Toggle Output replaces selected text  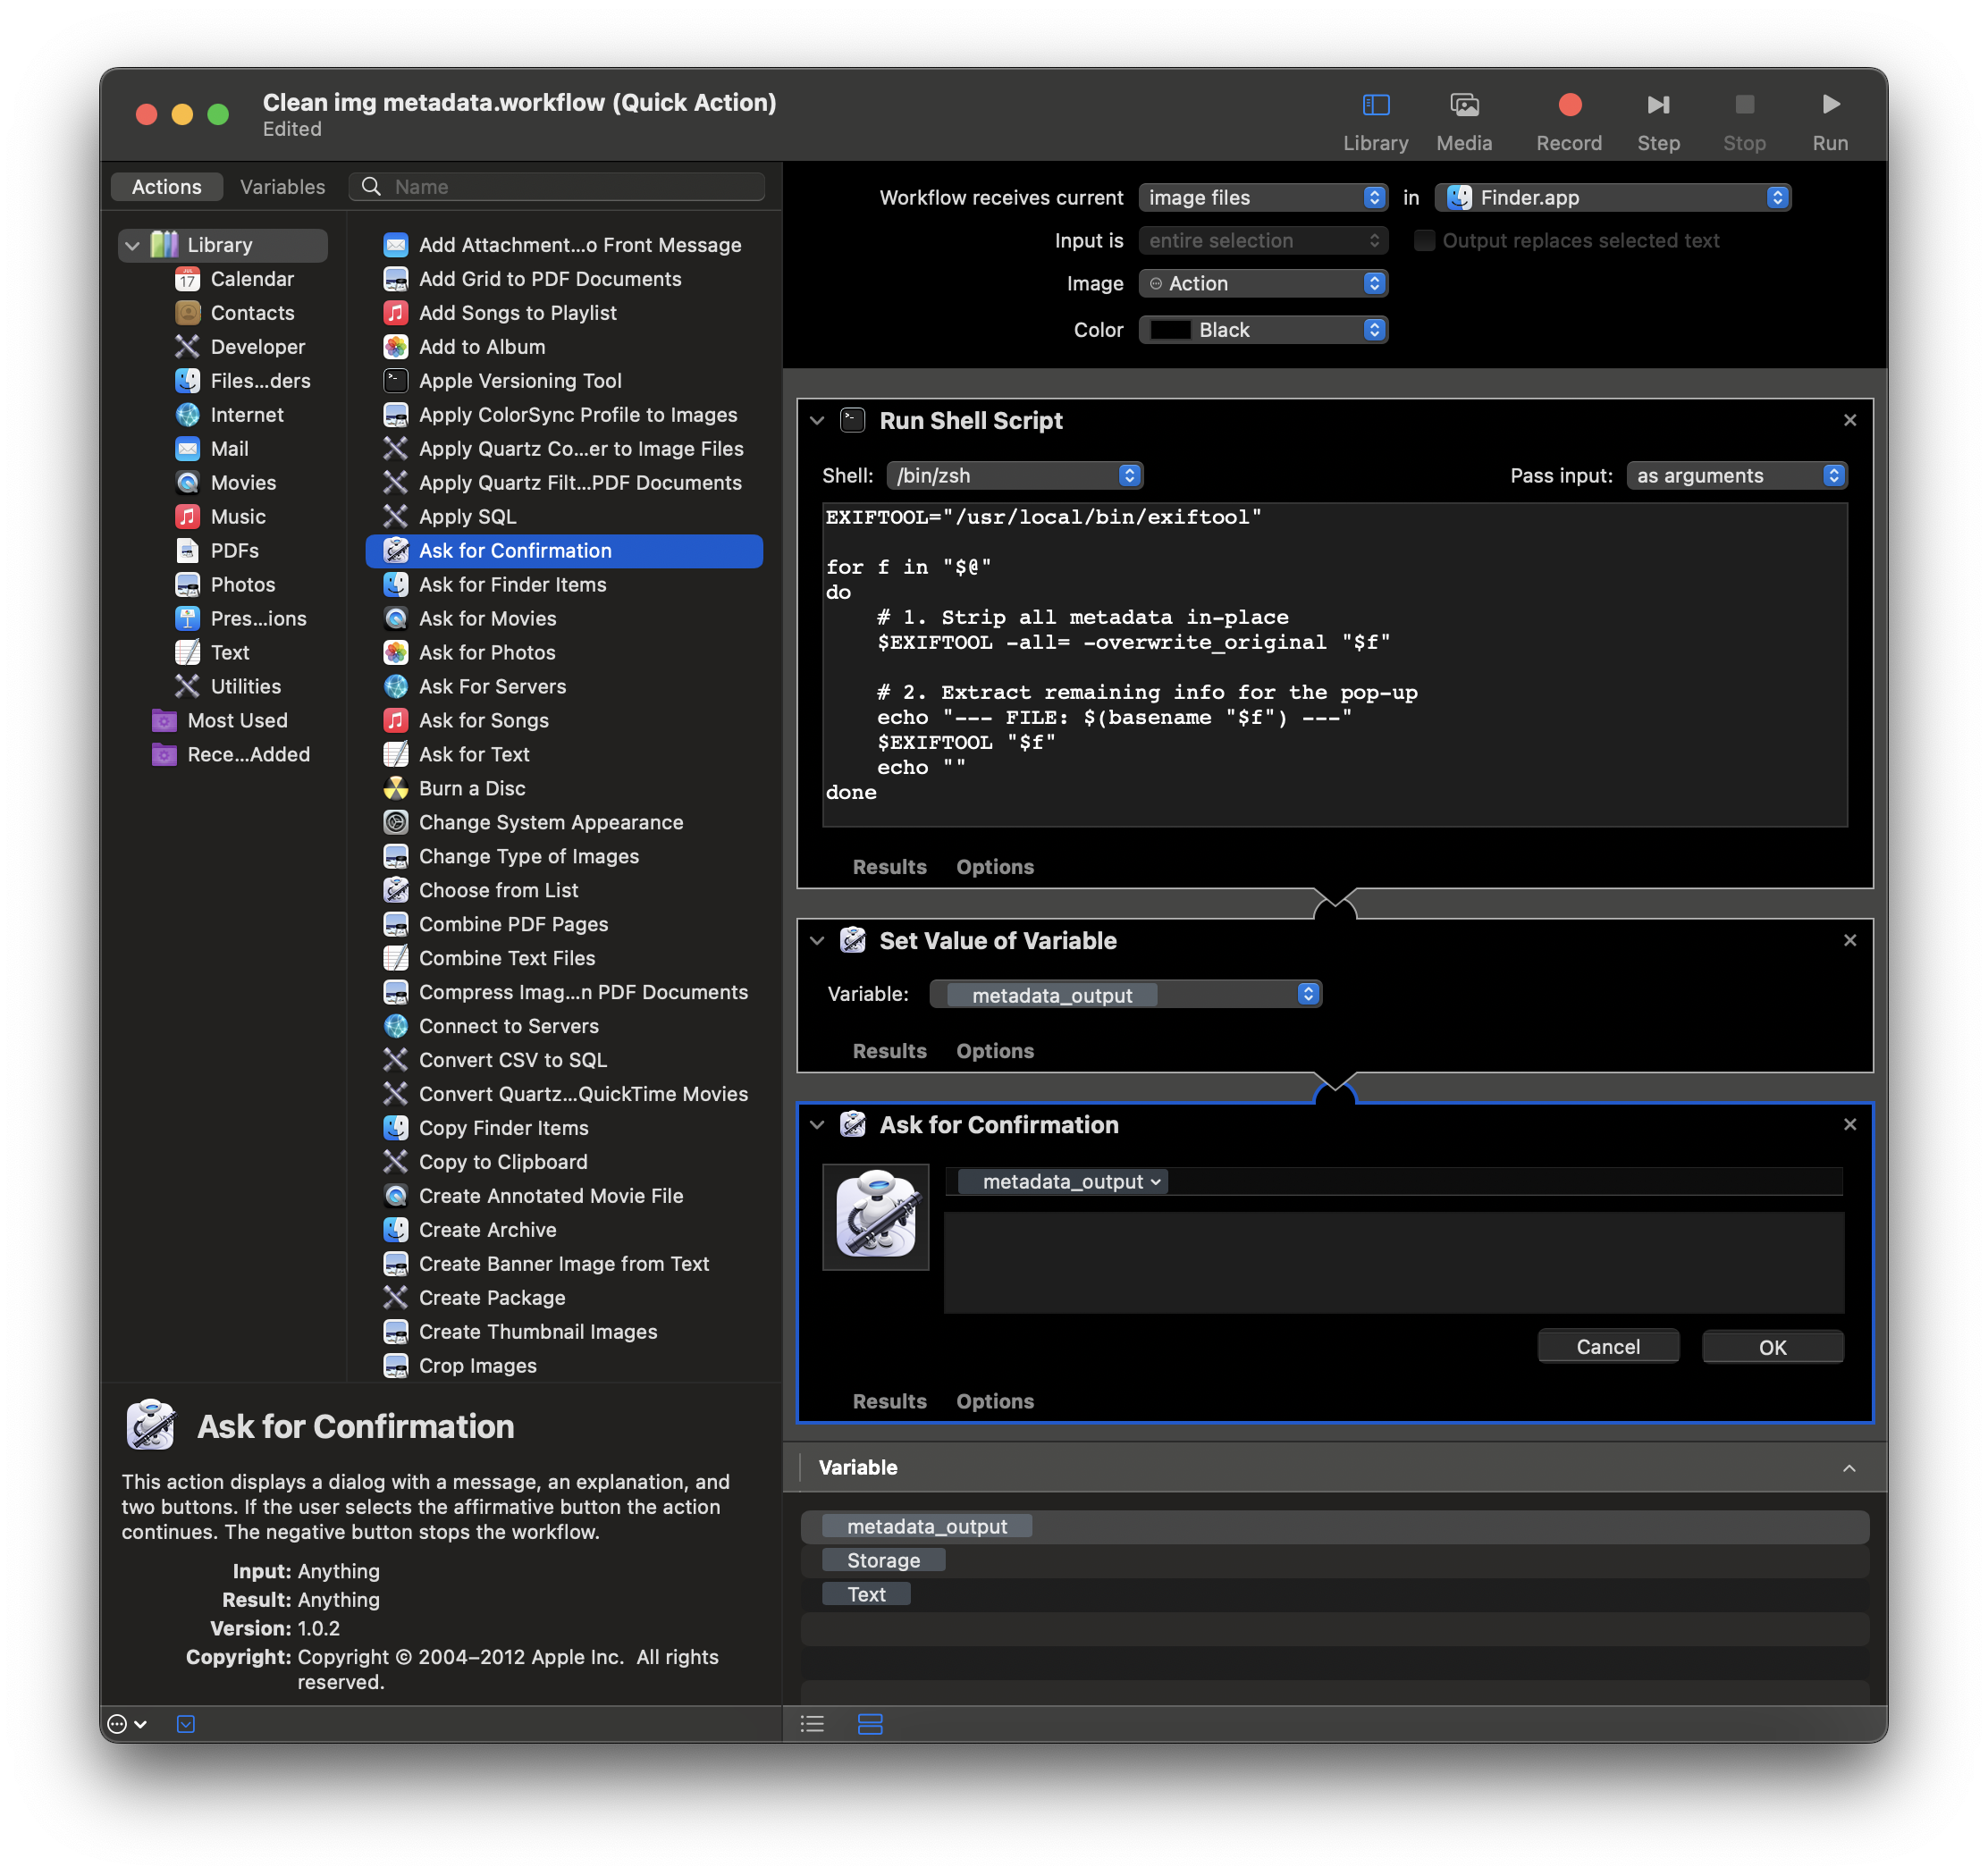(x=1423, y=240)
